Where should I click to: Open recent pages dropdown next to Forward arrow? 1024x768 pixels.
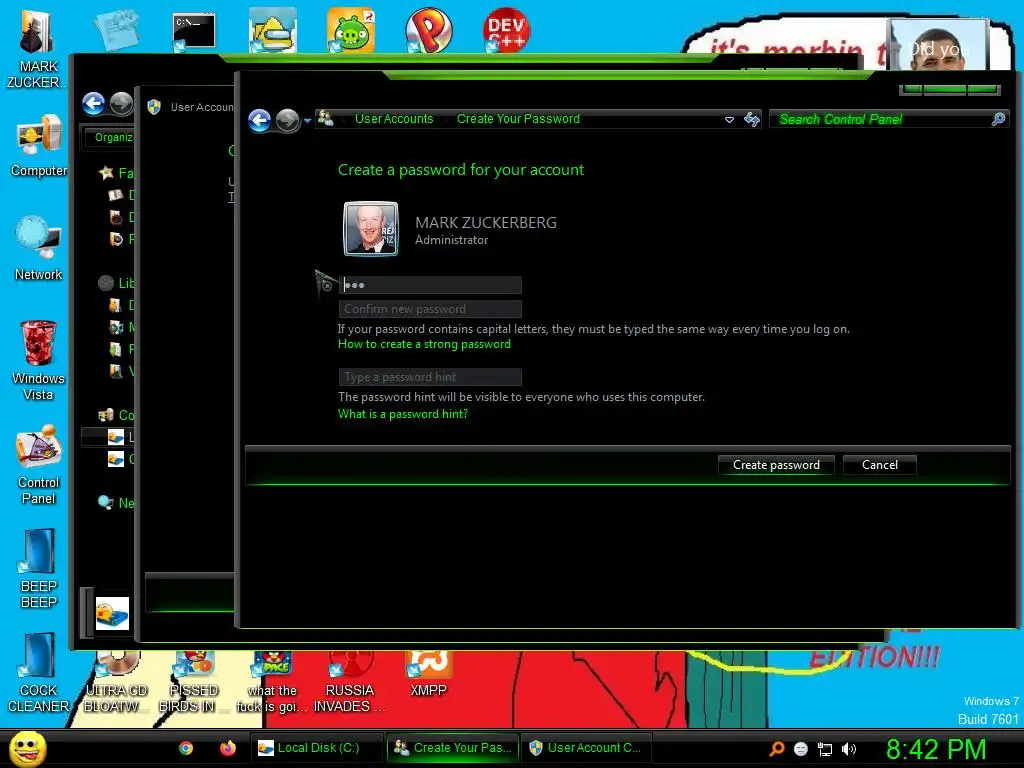[308, 120]
